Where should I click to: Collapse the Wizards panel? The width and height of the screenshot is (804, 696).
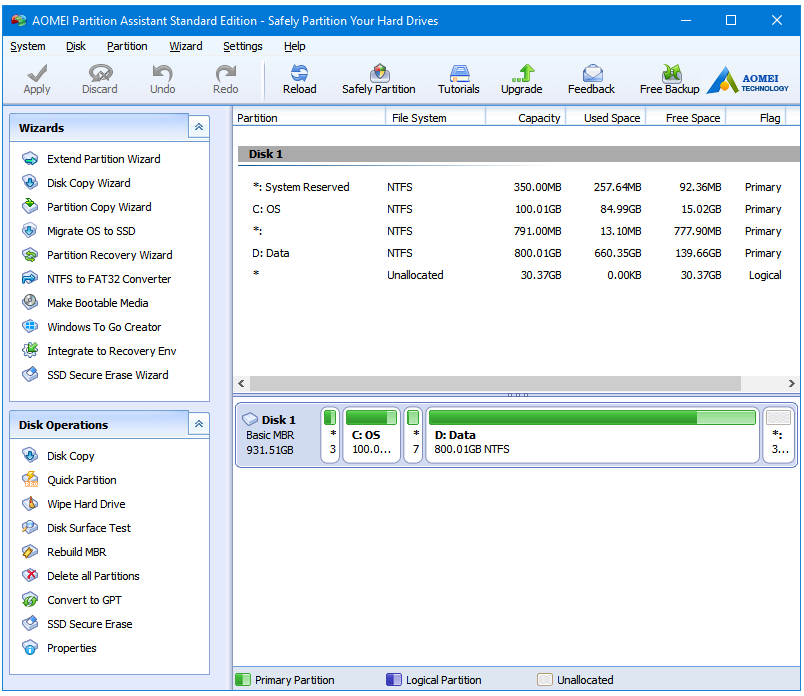click(x=199, y=127)
